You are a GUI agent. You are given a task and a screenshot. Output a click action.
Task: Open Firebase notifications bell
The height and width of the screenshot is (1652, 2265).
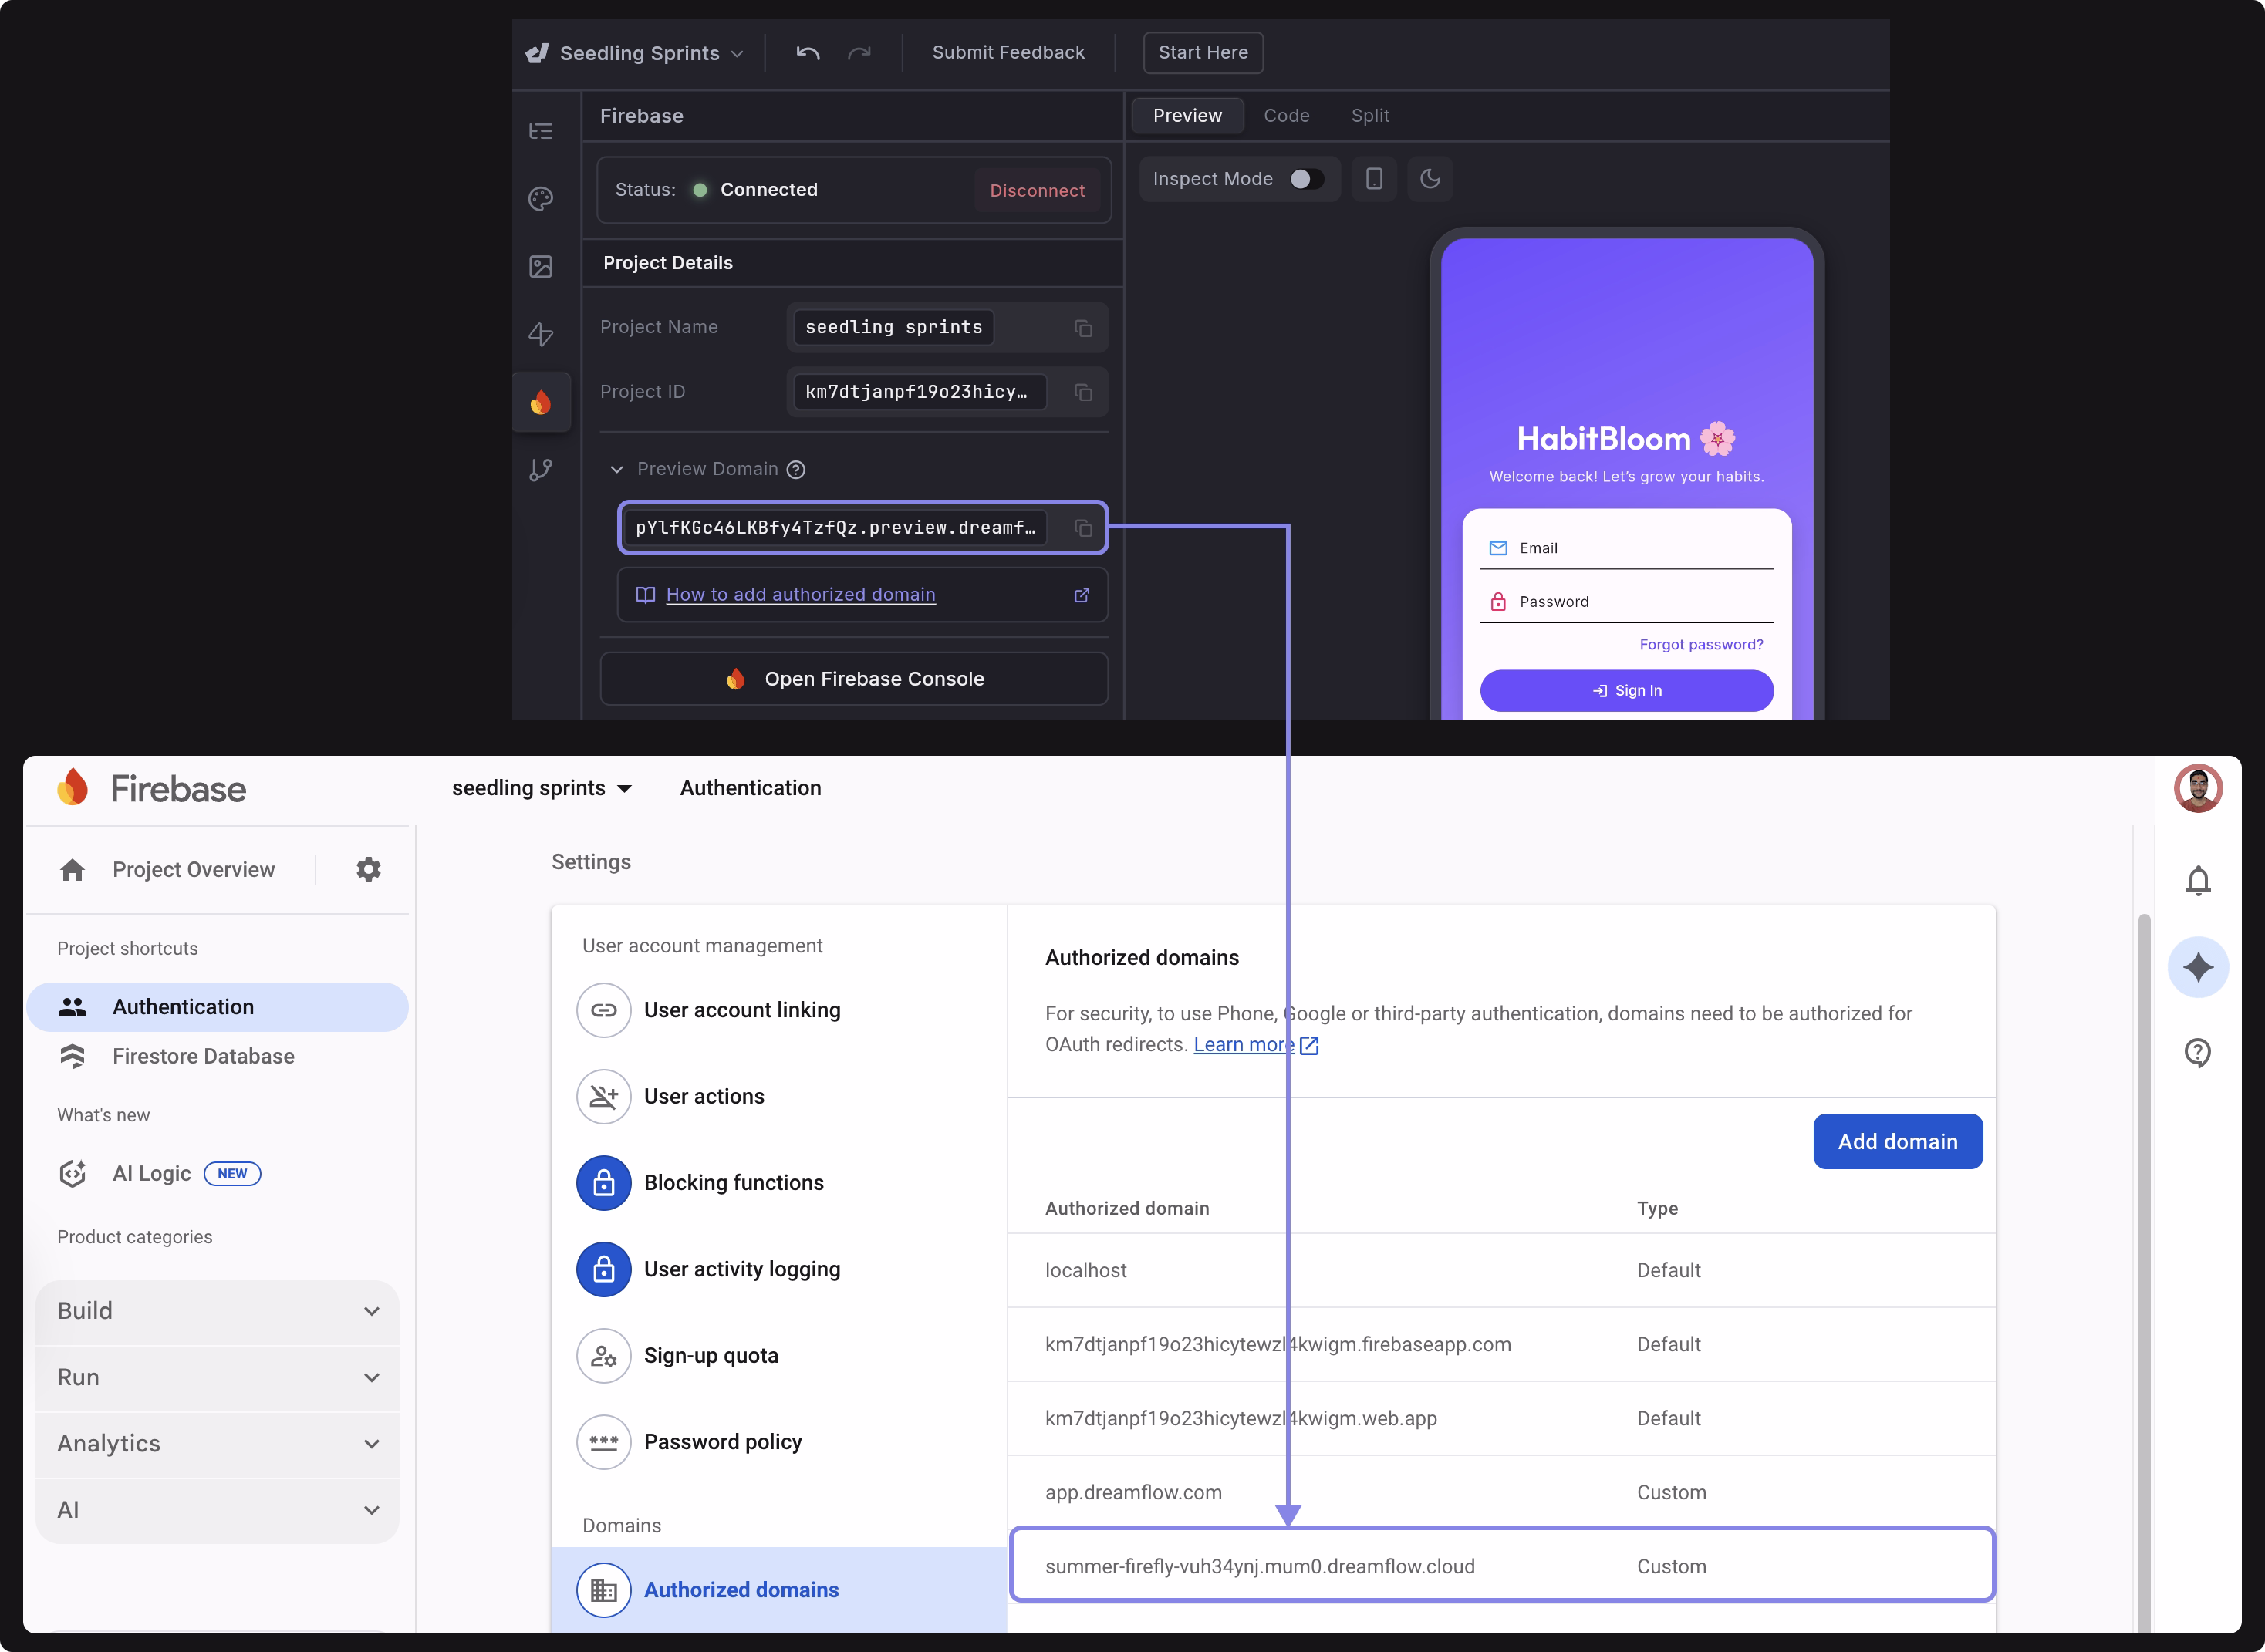[x=2197, y=881]
